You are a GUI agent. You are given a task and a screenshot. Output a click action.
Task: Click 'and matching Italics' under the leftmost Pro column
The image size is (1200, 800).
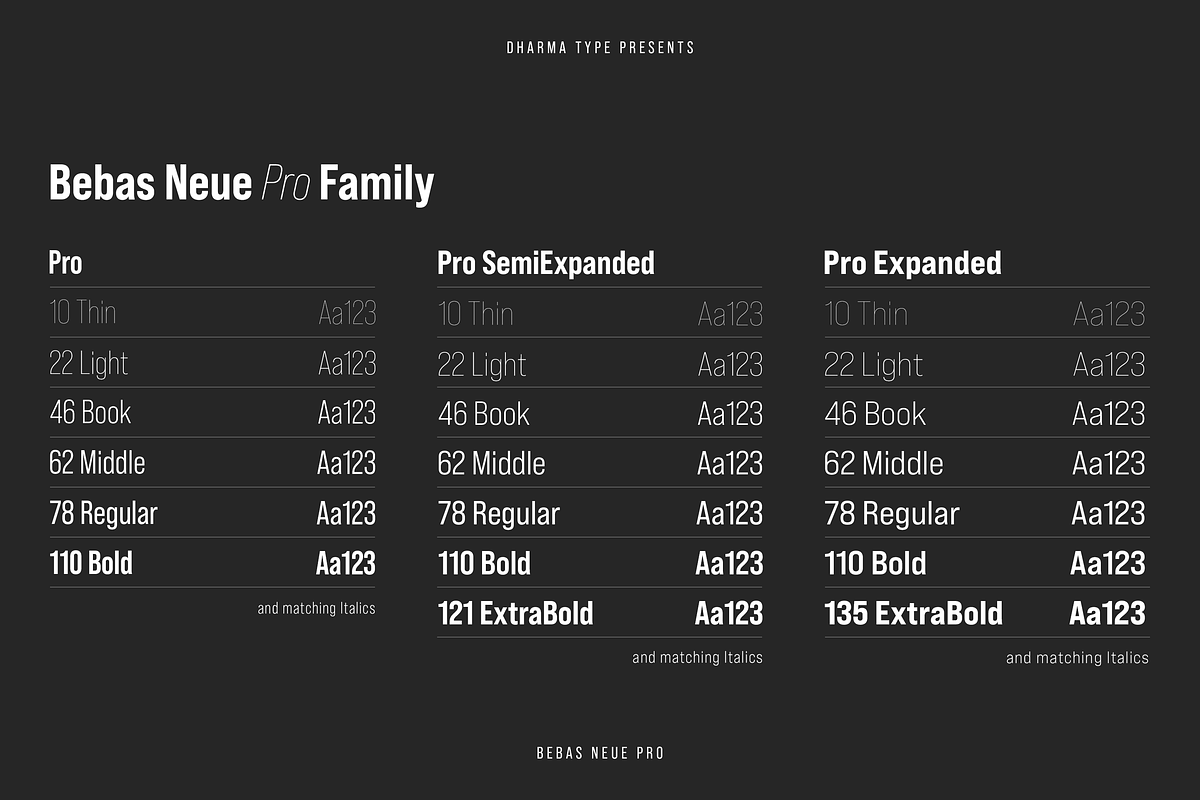pos(316,608)
